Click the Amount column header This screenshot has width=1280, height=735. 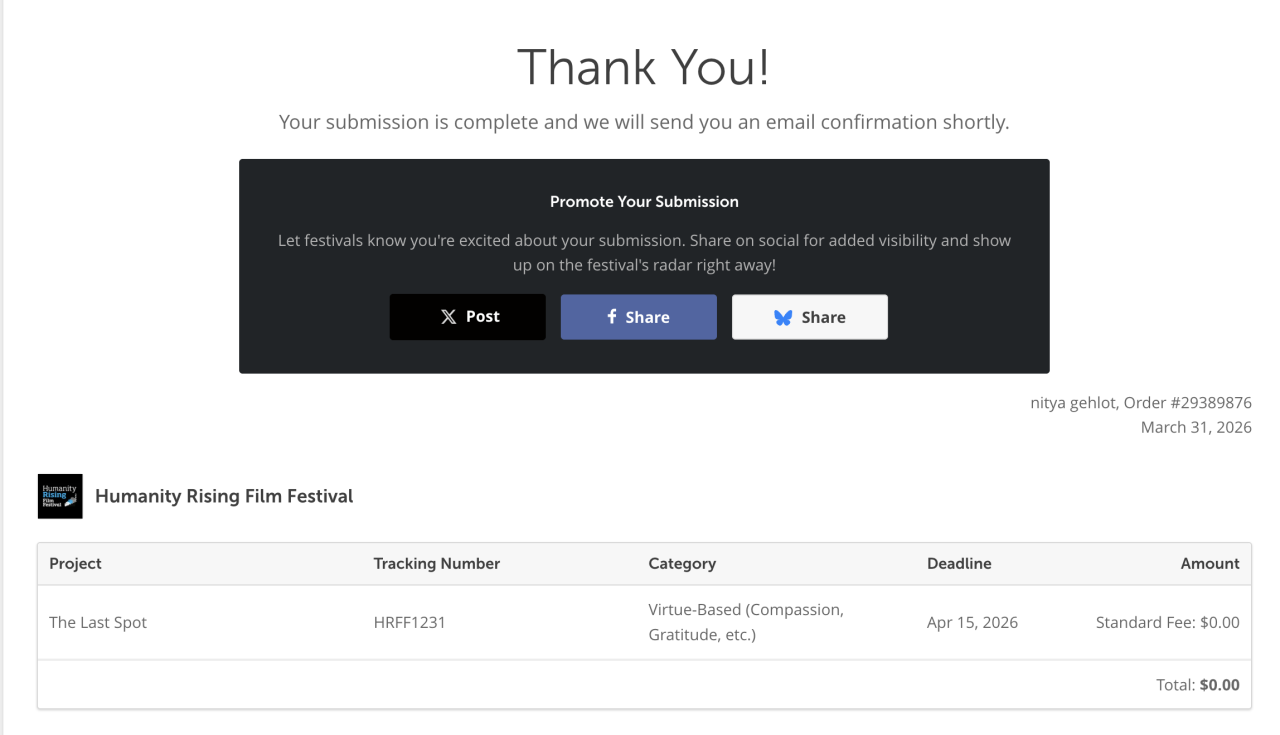(1210, 564)
